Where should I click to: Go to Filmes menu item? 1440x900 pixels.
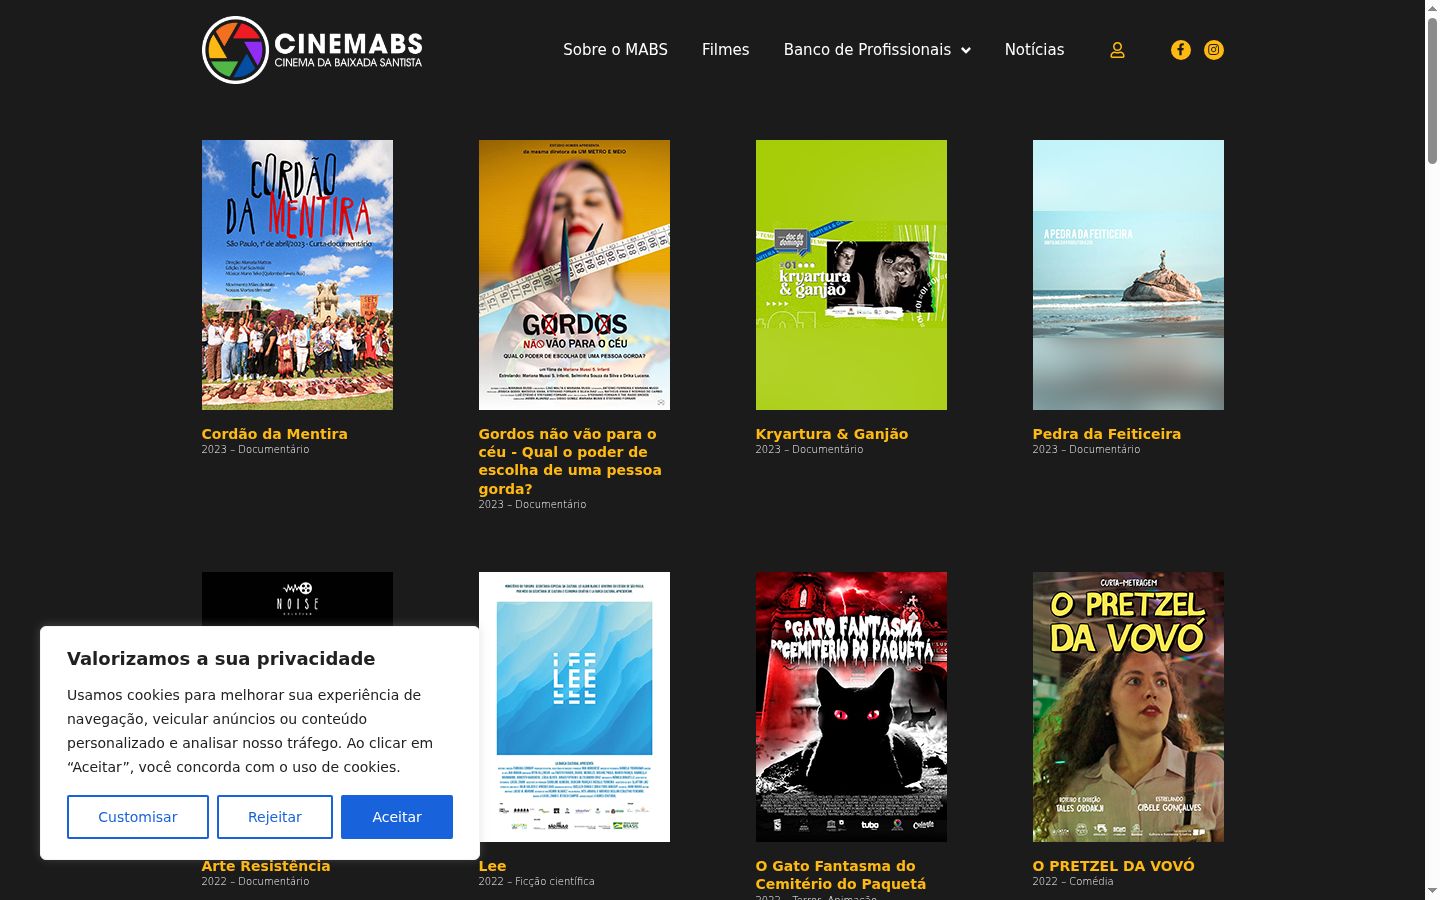(725, 50)
